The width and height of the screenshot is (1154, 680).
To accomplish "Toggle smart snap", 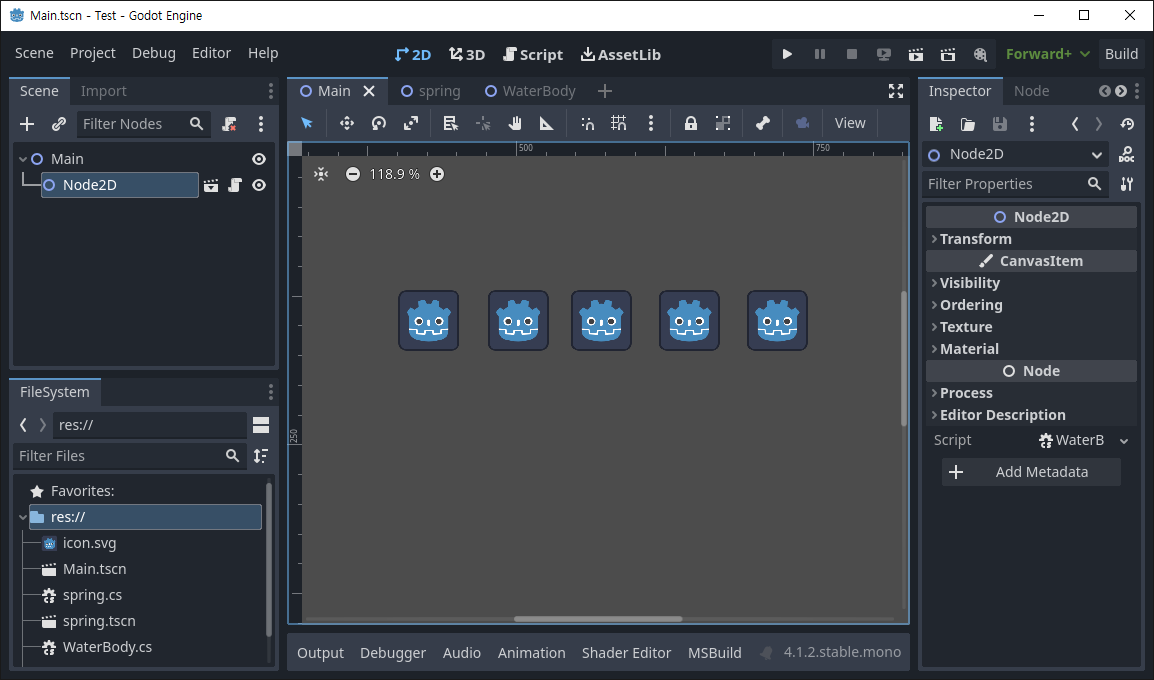I will (587, 123).
